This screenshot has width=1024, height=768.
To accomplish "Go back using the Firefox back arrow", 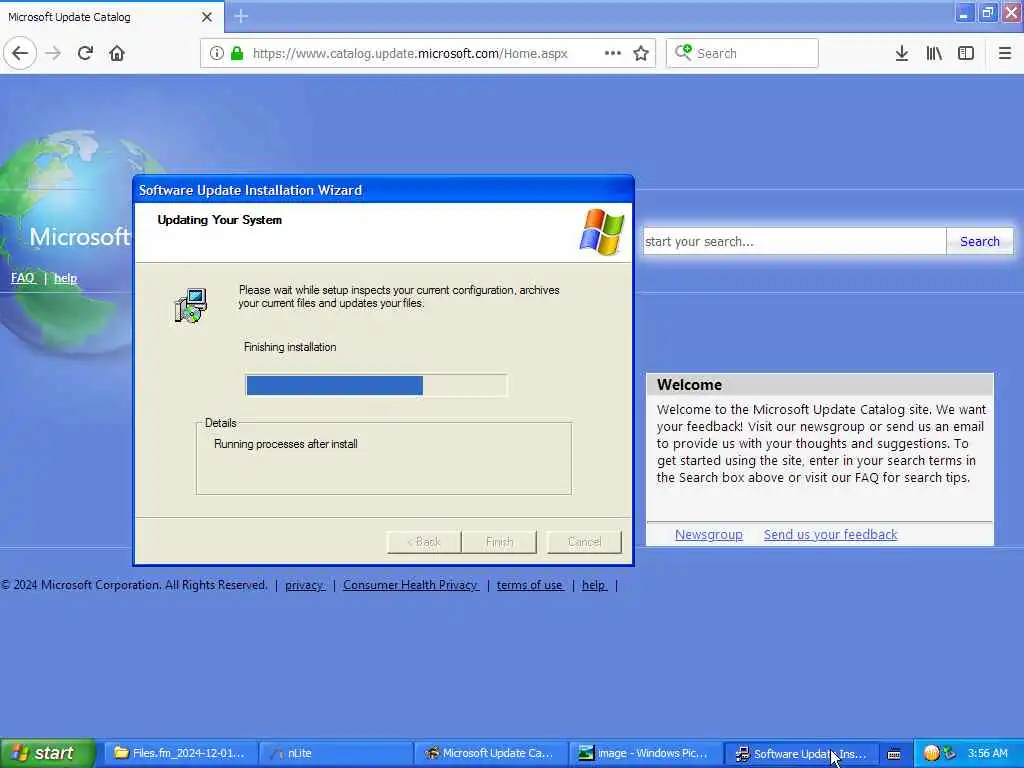I will (x=20, y=53).
